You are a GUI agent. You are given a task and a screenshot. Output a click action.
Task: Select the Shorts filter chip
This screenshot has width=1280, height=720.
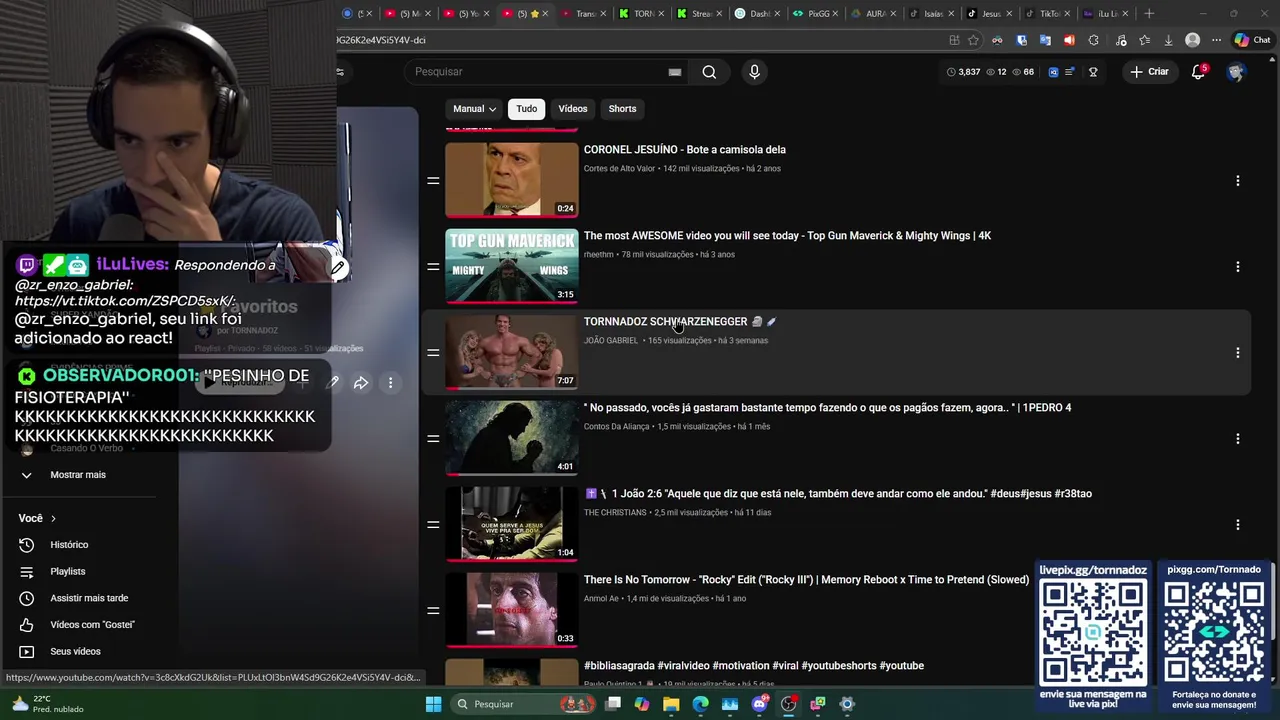click(622, 109)
